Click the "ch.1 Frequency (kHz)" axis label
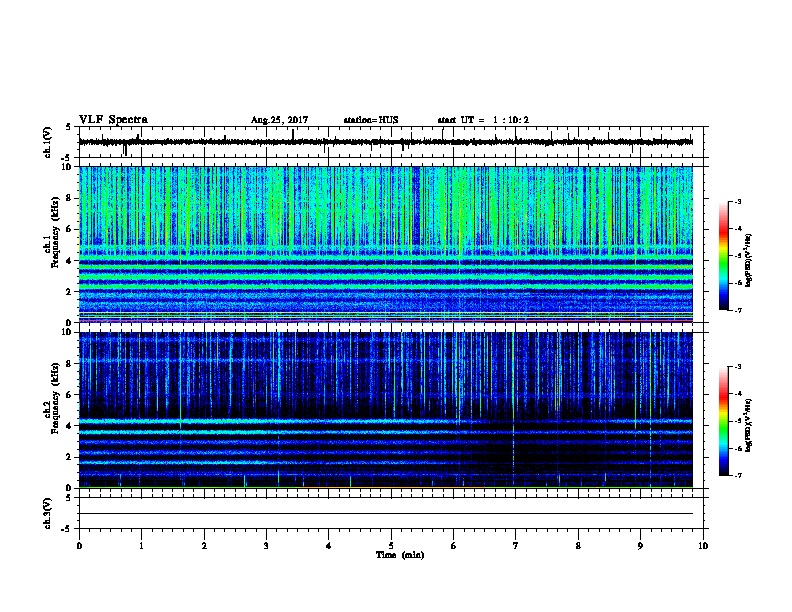Viewport: 792px width, 612px height. pyautogui.click(x=52, y=233)
